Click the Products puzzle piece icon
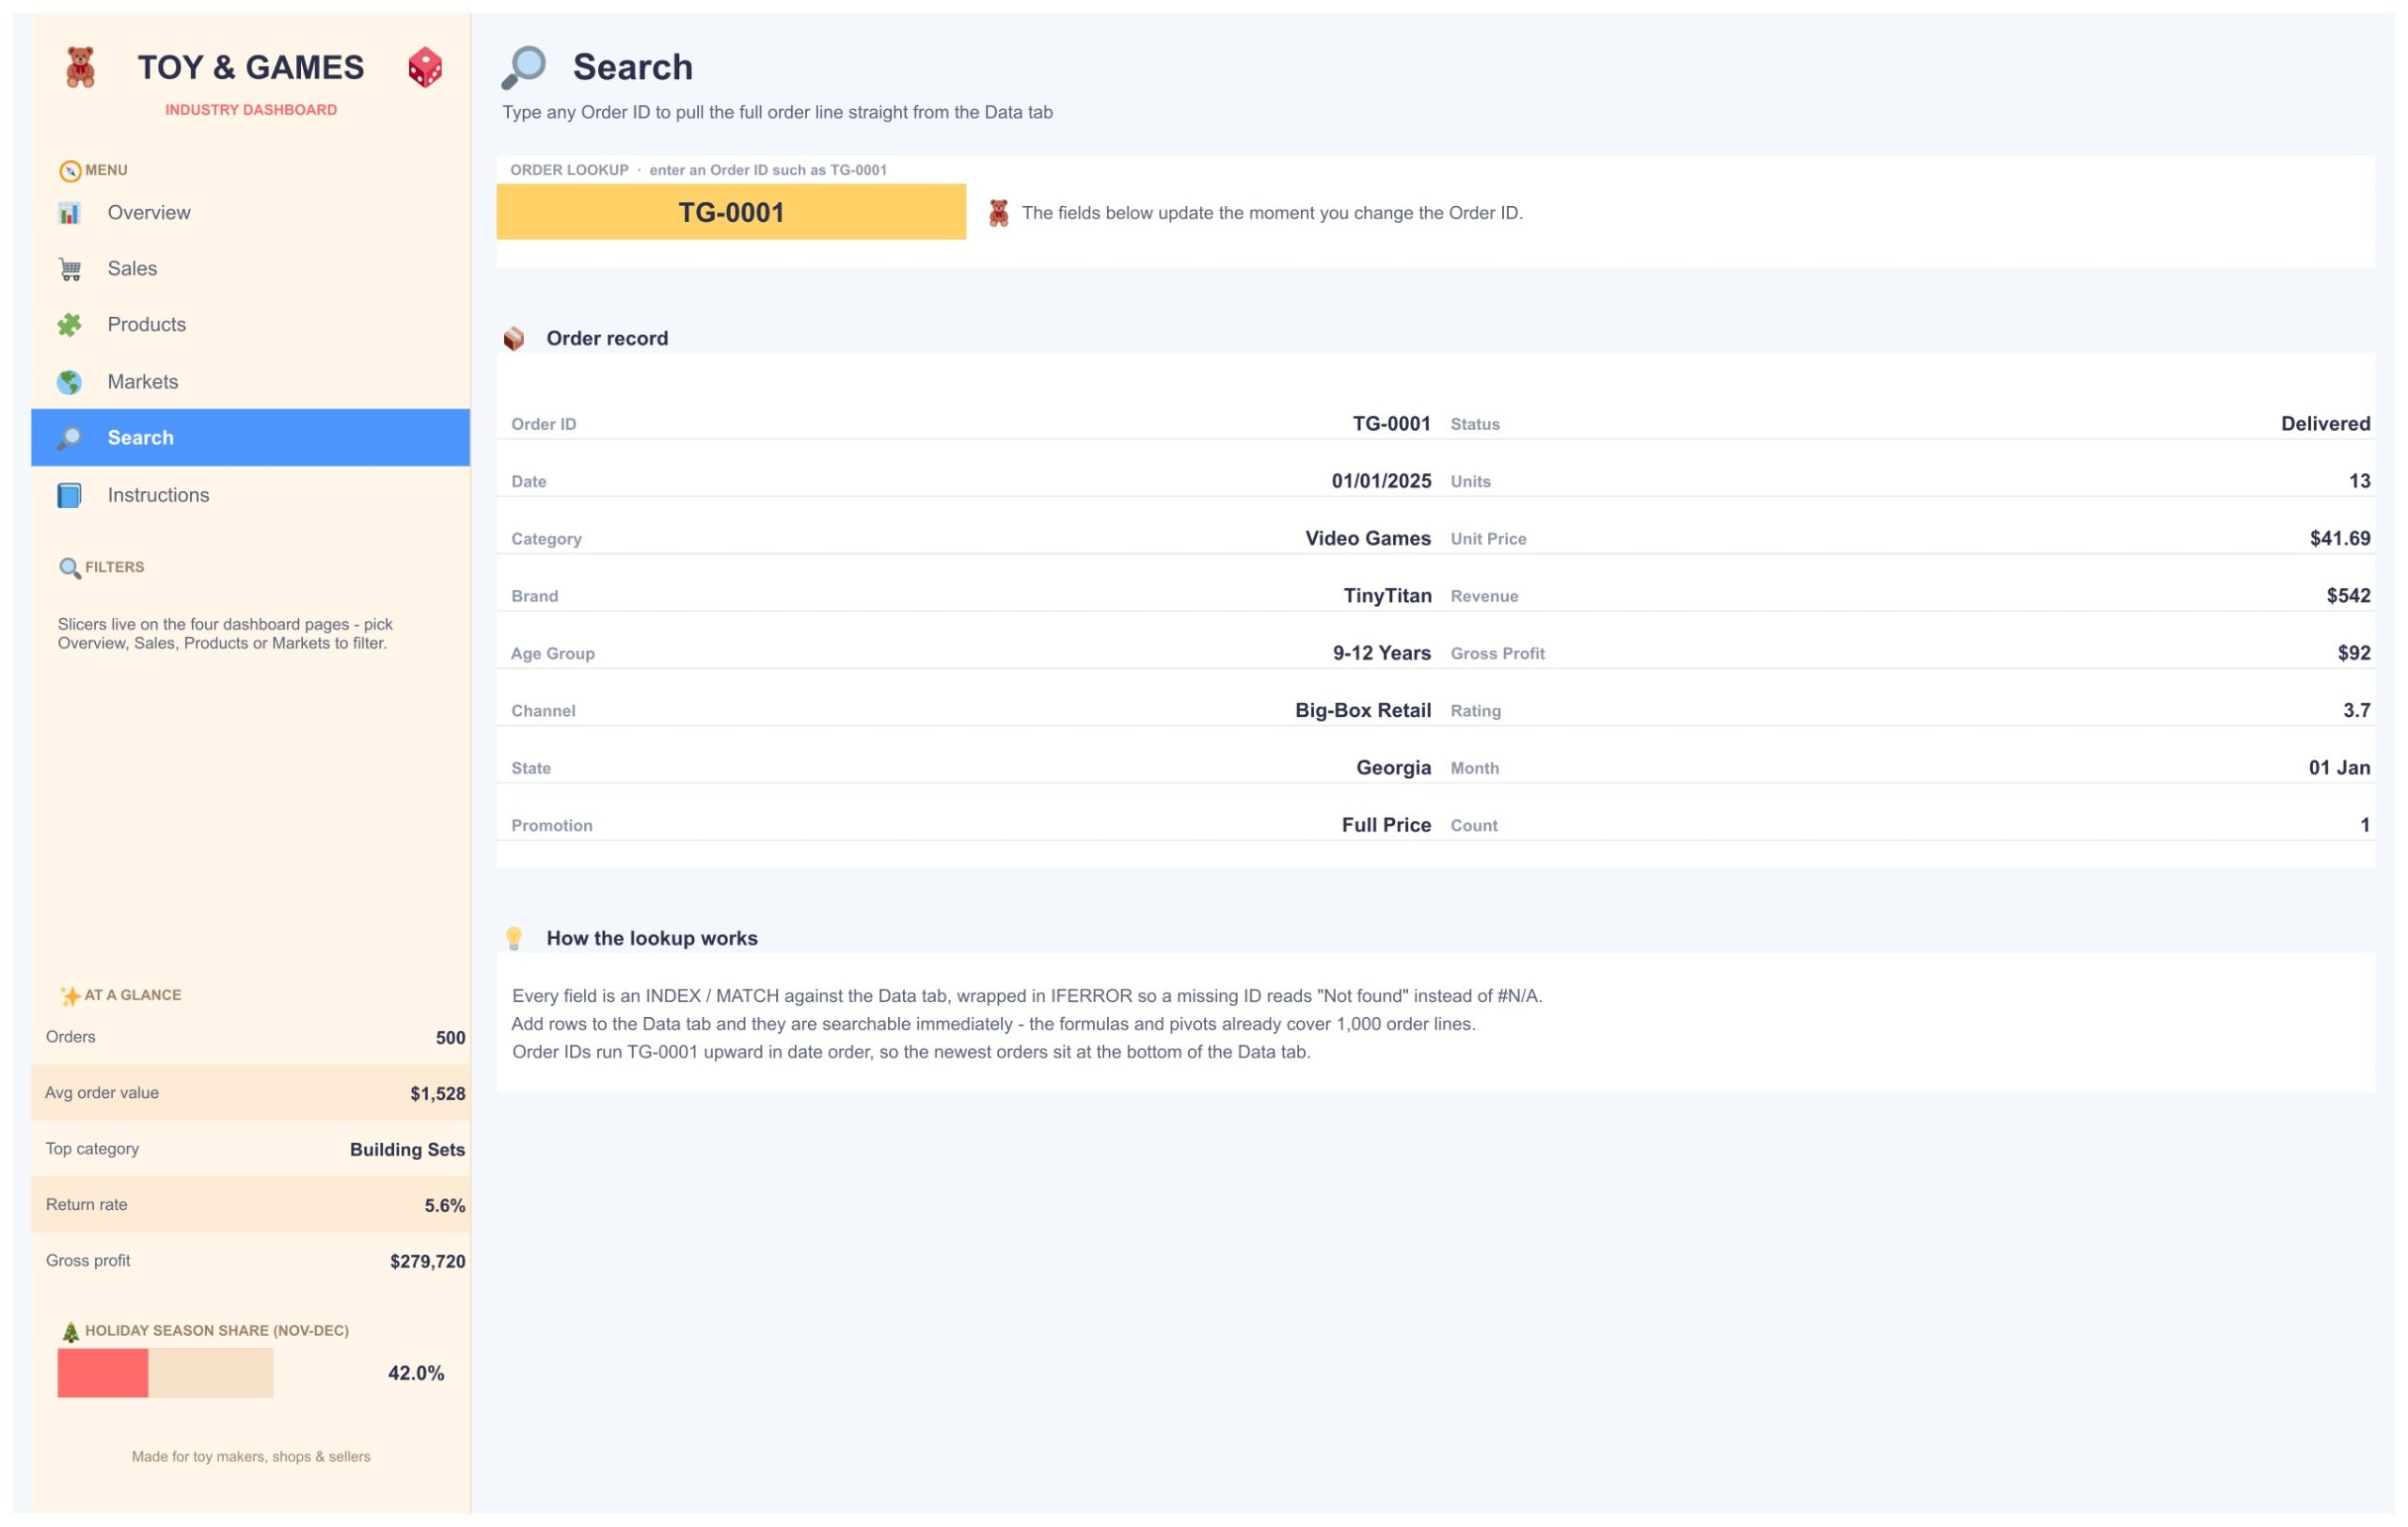The height and width of the screenshot is (1527, 2408). coord(69,325)
